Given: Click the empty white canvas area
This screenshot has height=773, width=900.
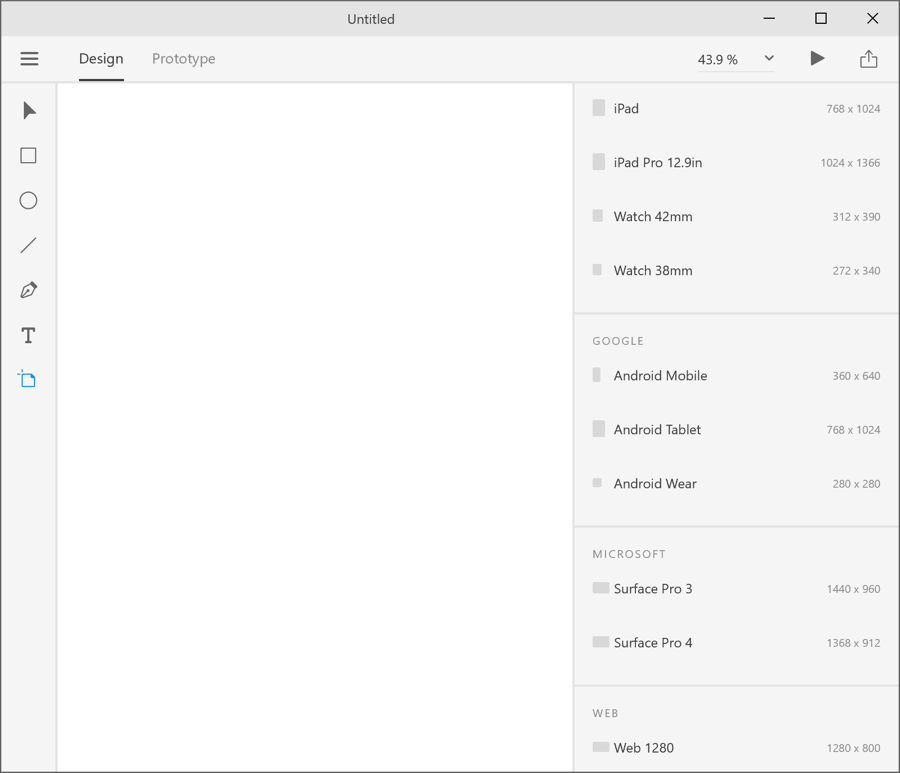Looking at the screenshot, I should (314, 420).
